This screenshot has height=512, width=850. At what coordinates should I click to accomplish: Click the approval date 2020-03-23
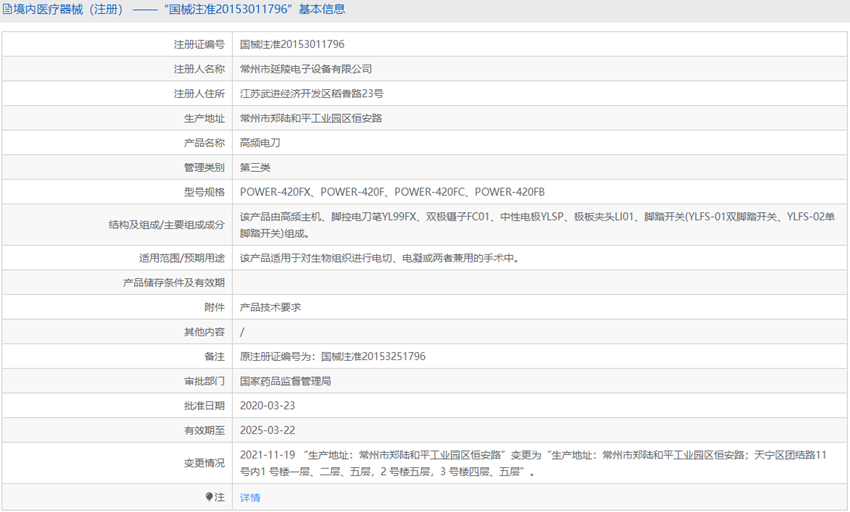click(x=267, y=406)
